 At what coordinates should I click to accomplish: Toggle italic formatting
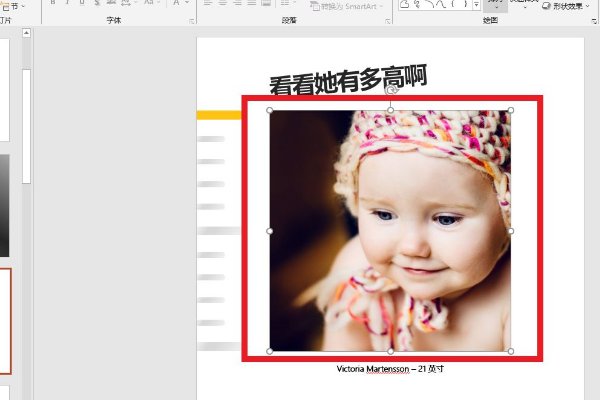67,3
